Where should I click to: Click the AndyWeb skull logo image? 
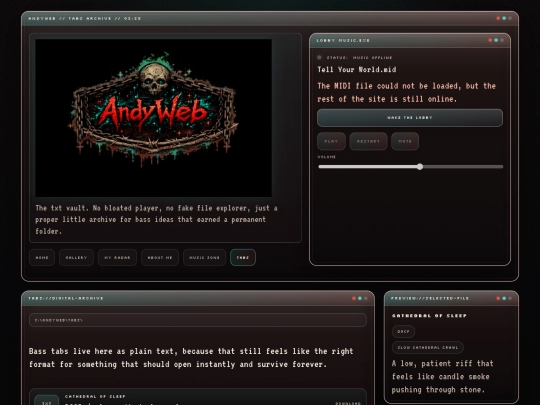click(x=154, y=118)
